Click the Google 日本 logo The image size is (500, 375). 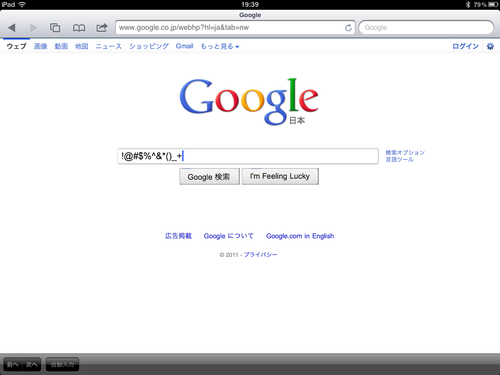(249, 102)
